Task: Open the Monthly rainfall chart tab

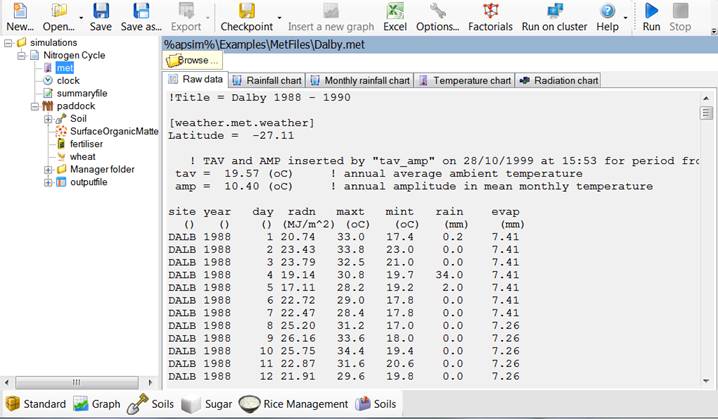Action: coord(360,81)
